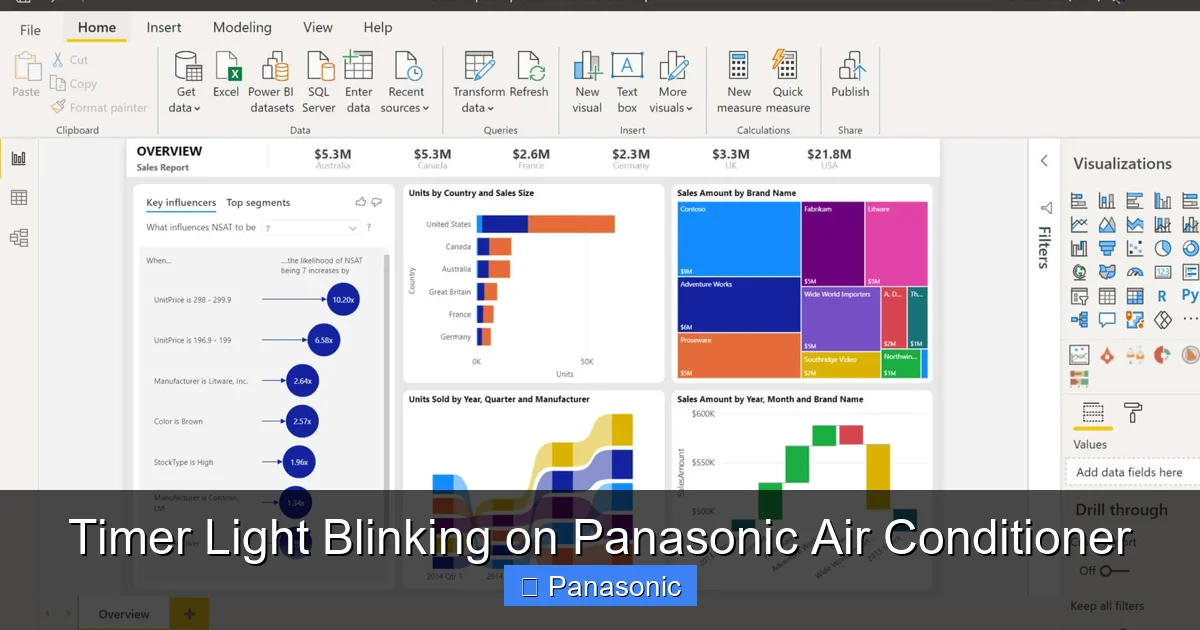Select the Power Apps diamond visual
The height and width of the screenshot is (630, 1200).
(1163, 320)
